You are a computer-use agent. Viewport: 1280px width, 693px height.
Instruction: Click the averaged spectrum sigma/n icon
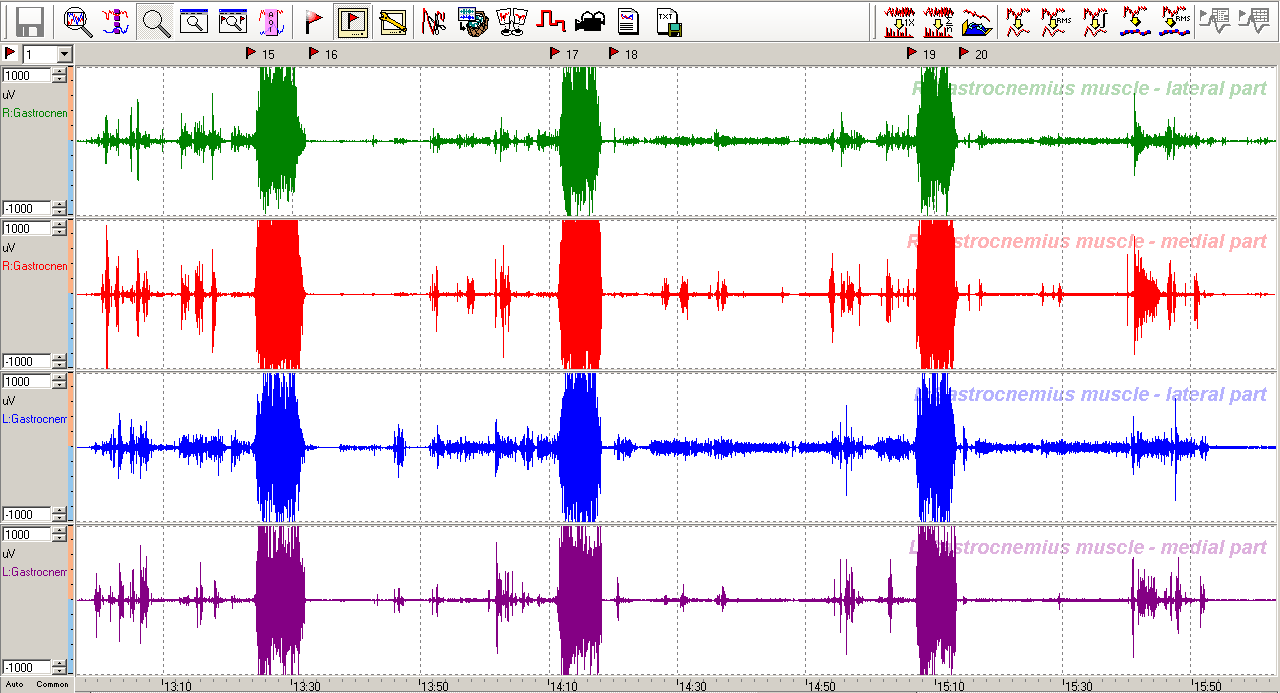point(938,21)
